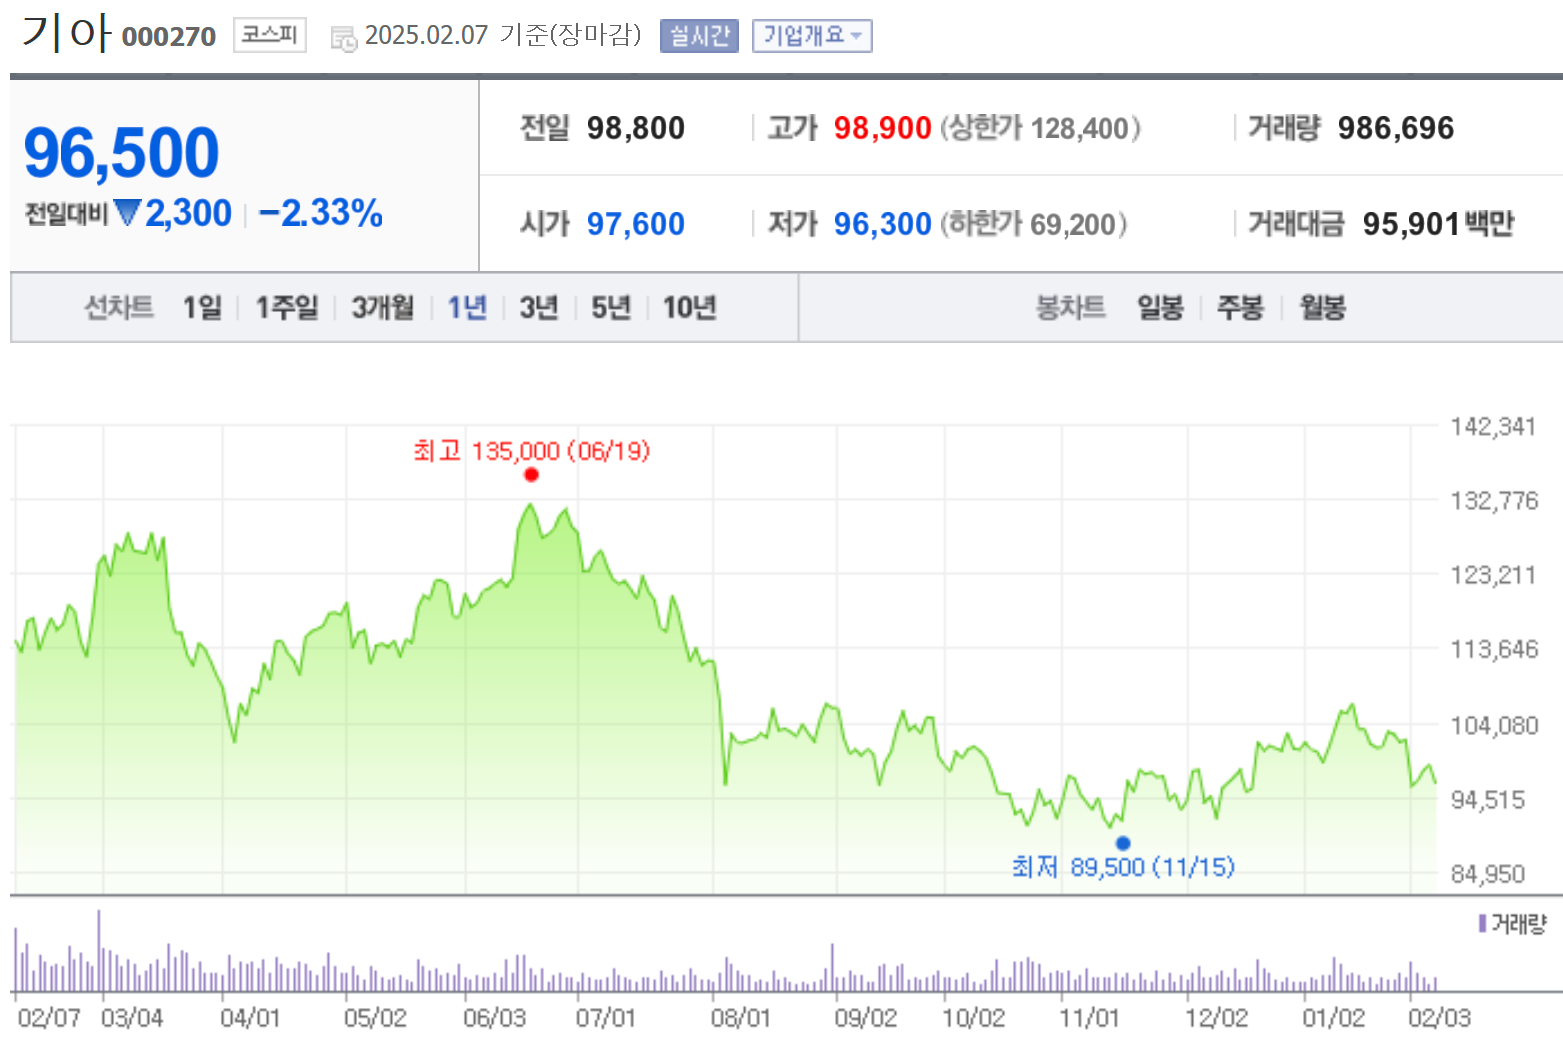The image size is (1563, 1045).
Task: Select the 1년 line chart tab
Action: tap(466, 307)
